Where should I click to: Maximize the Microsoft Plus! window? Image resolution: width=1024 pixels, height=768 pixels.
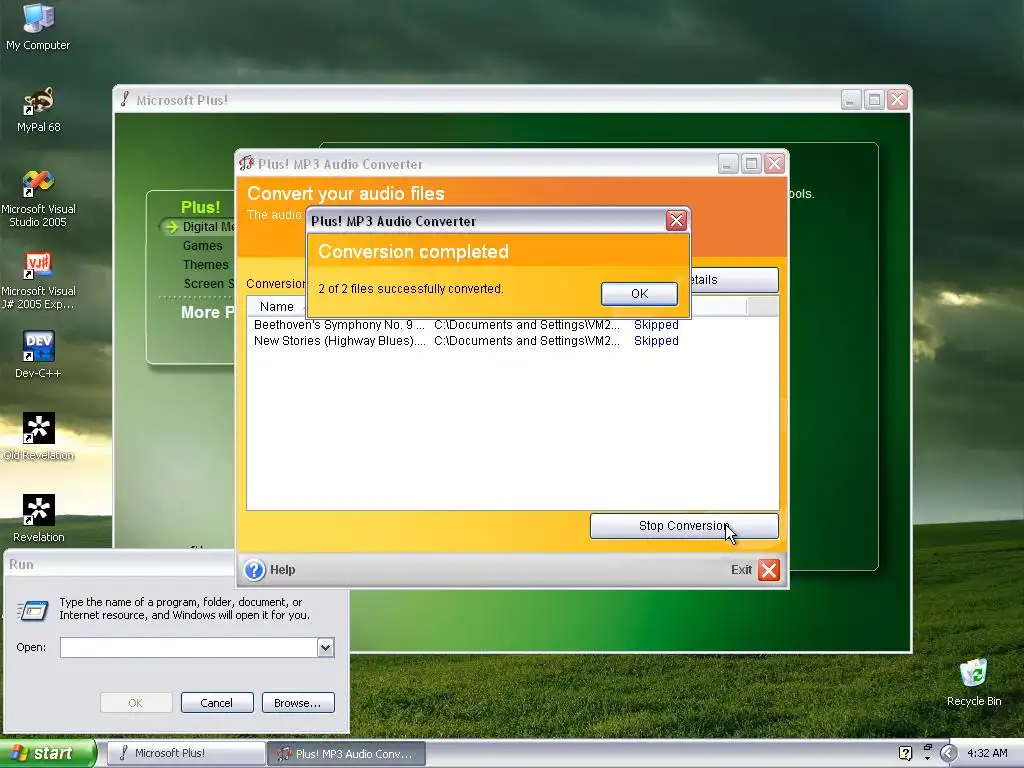874,100
